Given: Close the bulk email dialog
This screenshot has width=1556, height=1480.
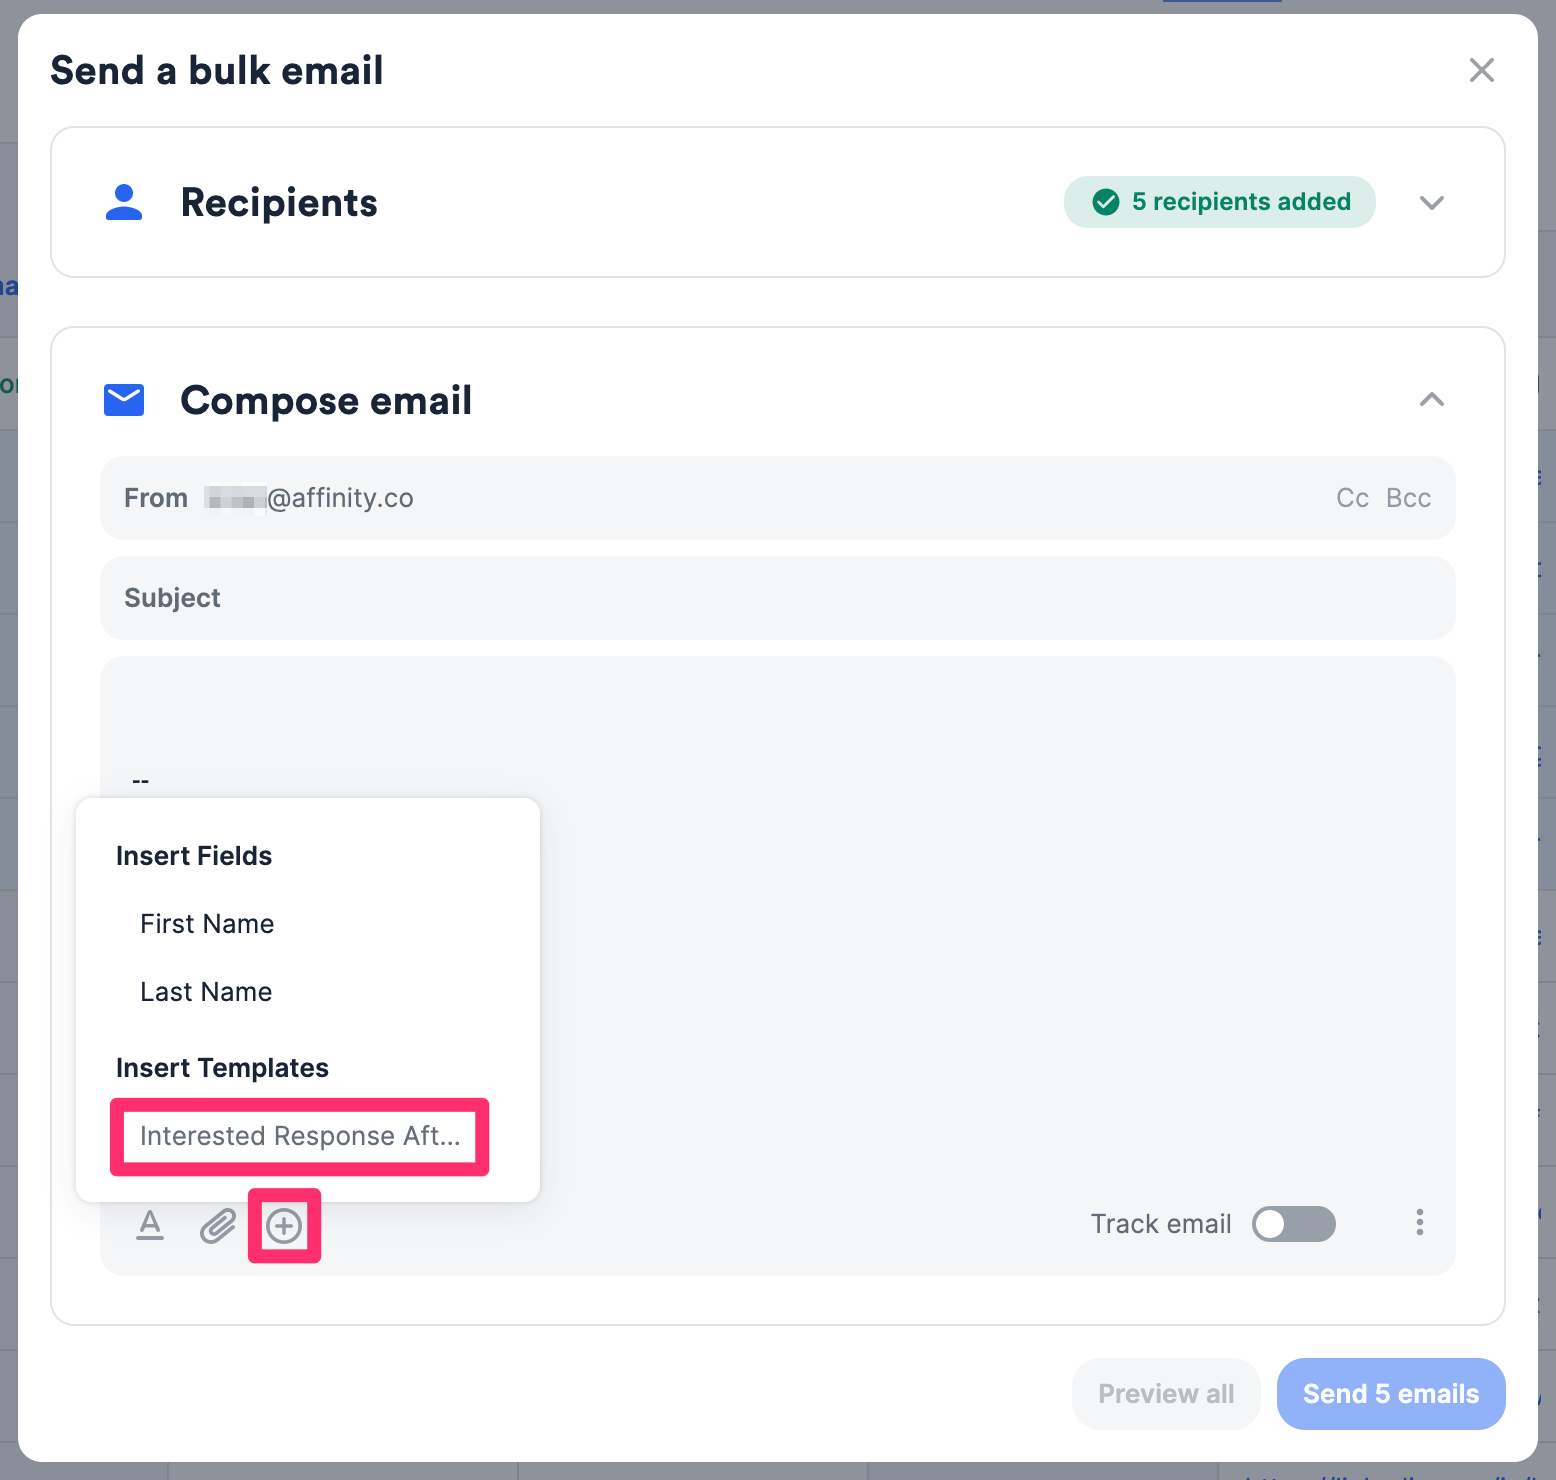Looking at the screenshot, I should (x=1482, y=70).
